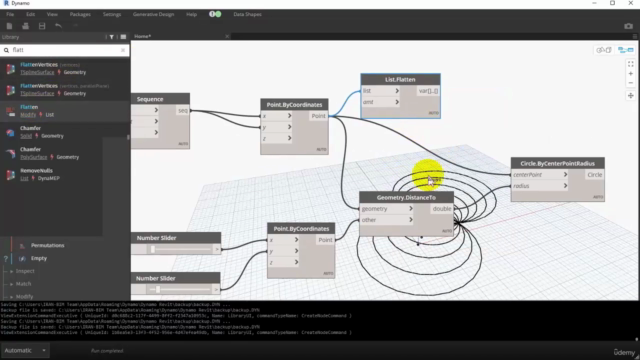Select the Flatten List node result
Viewport: 640px width, 360px height.
(x=65, y=111)
